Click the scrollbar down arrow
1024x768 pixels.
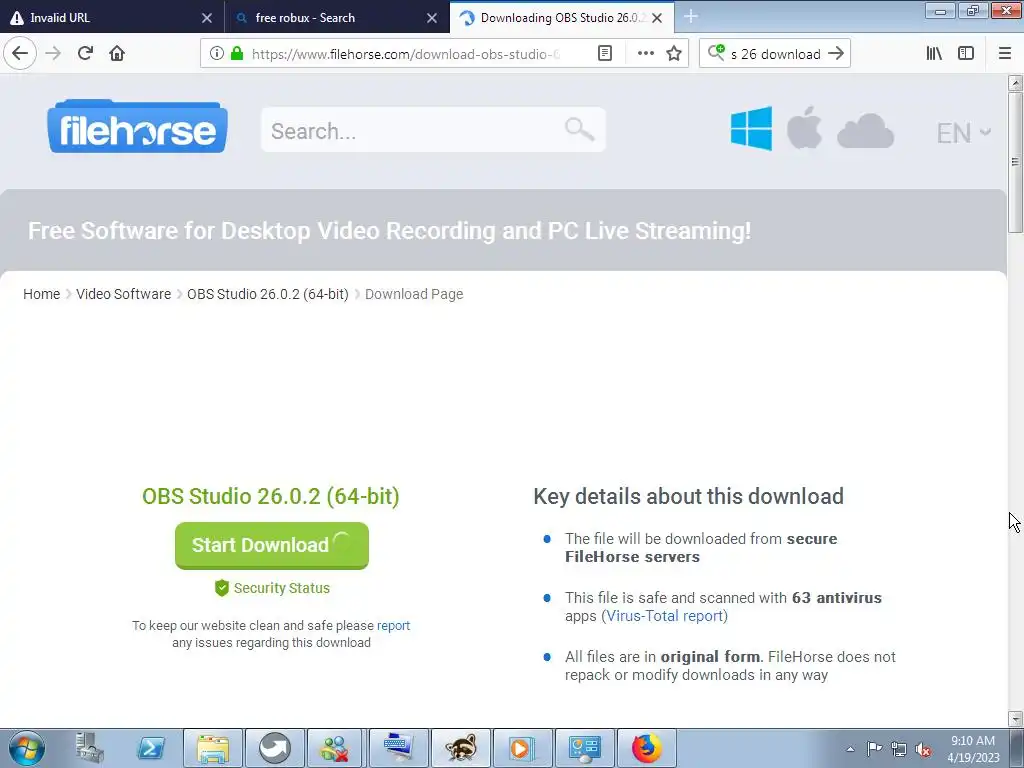1015,719
